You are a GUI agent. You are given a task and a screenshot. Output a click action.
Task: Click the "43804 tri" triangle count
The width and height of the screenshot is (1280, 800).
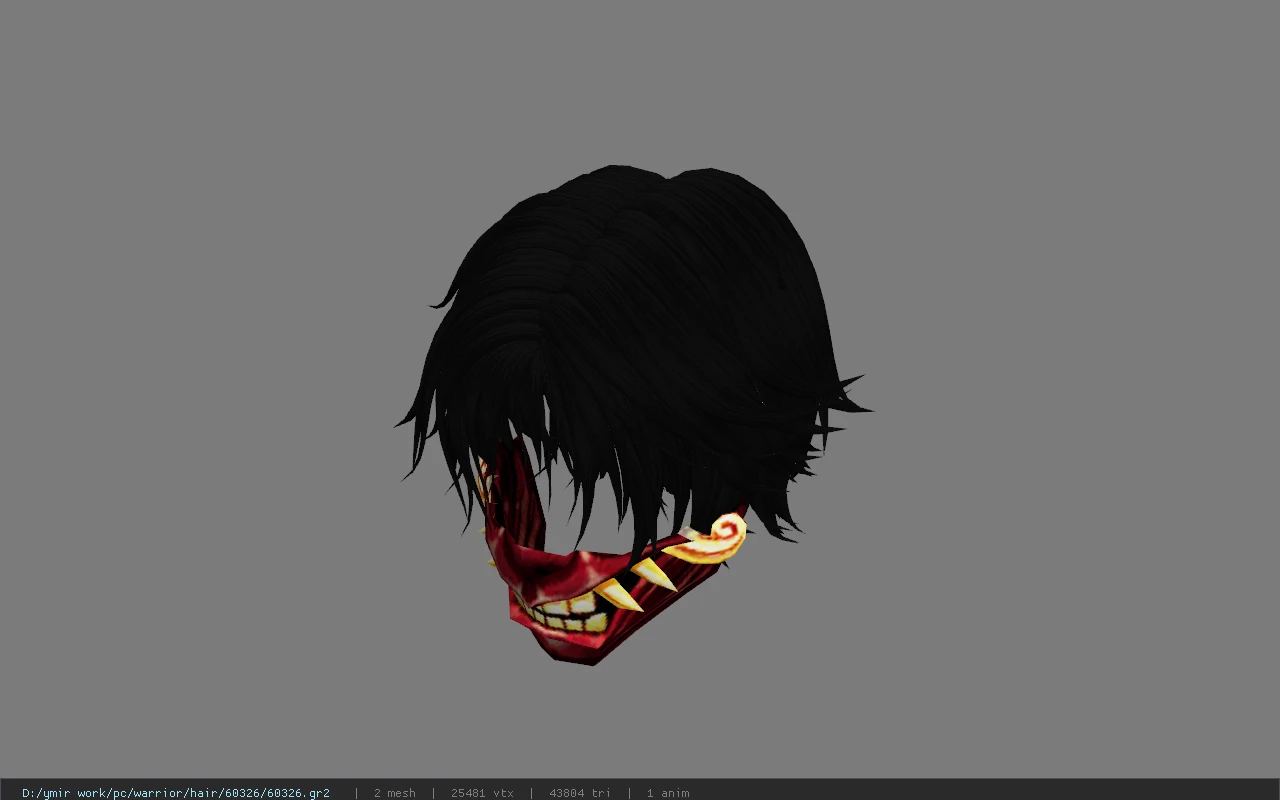click(580, 793)
